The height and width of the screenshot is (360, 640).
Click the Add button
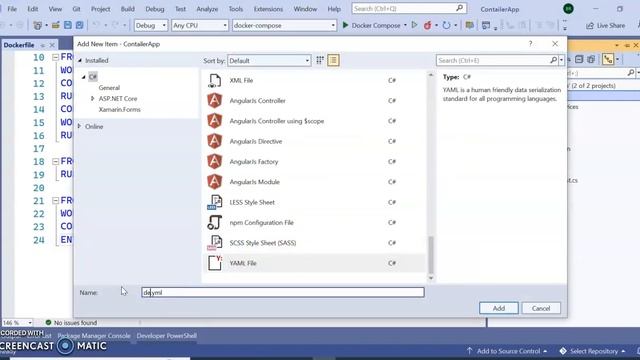pos(499,308)
